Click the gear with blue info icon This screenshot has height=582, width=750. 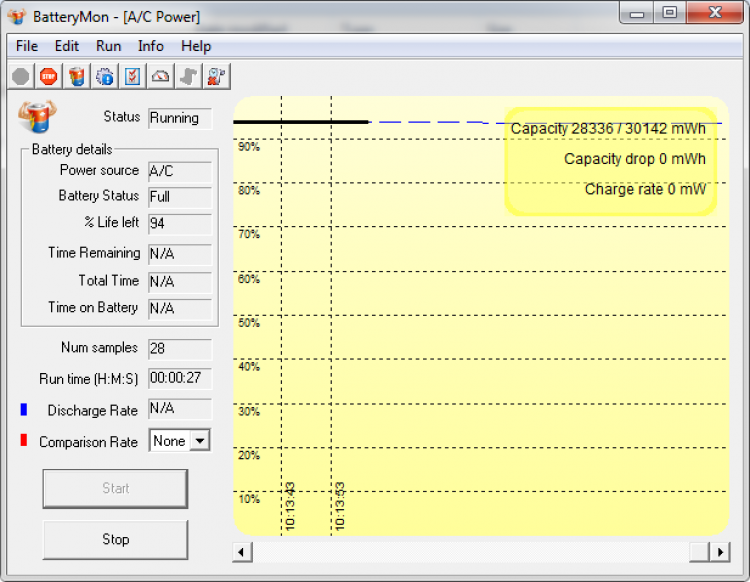[x=105, y=77]
